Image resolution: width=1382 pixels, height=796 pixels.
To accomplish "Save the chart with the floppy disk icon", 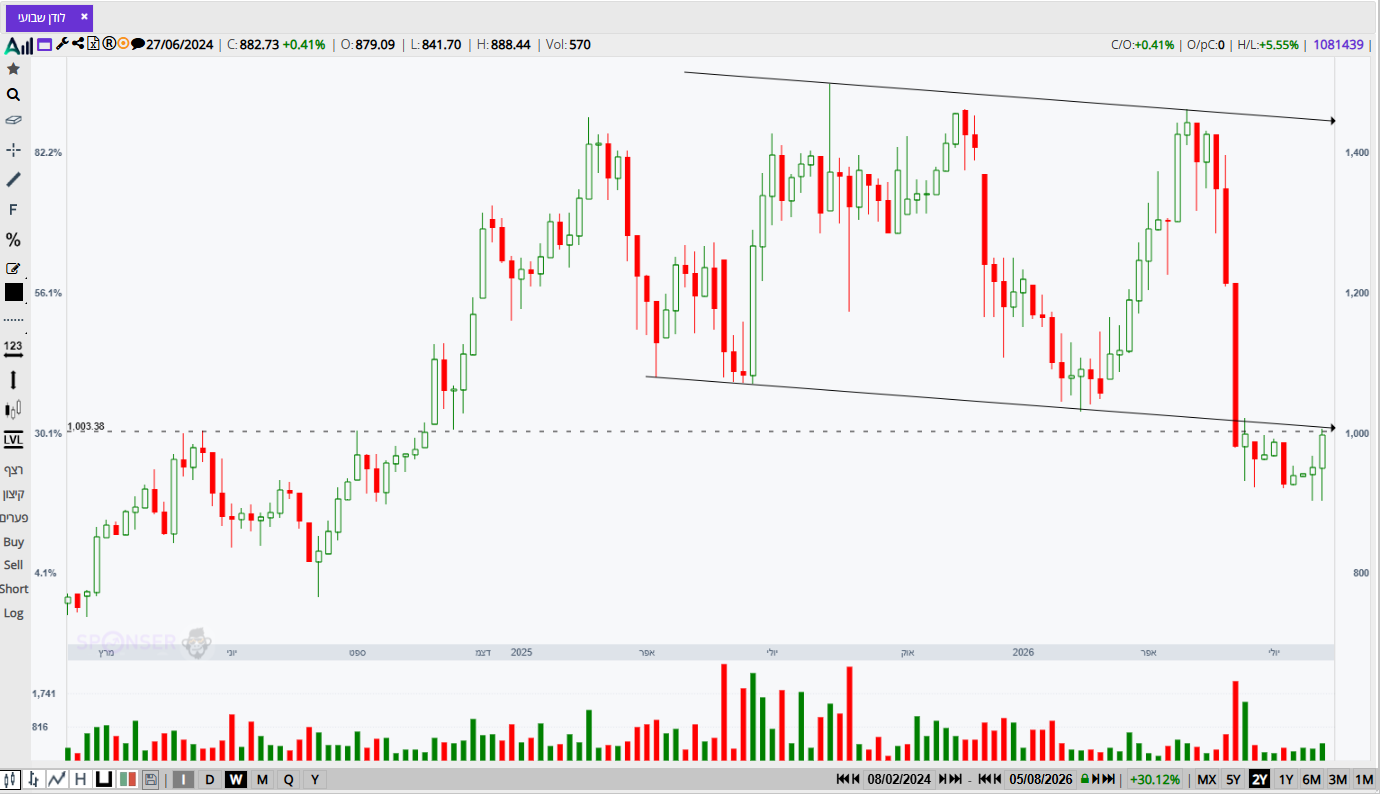I will (150, 779).
